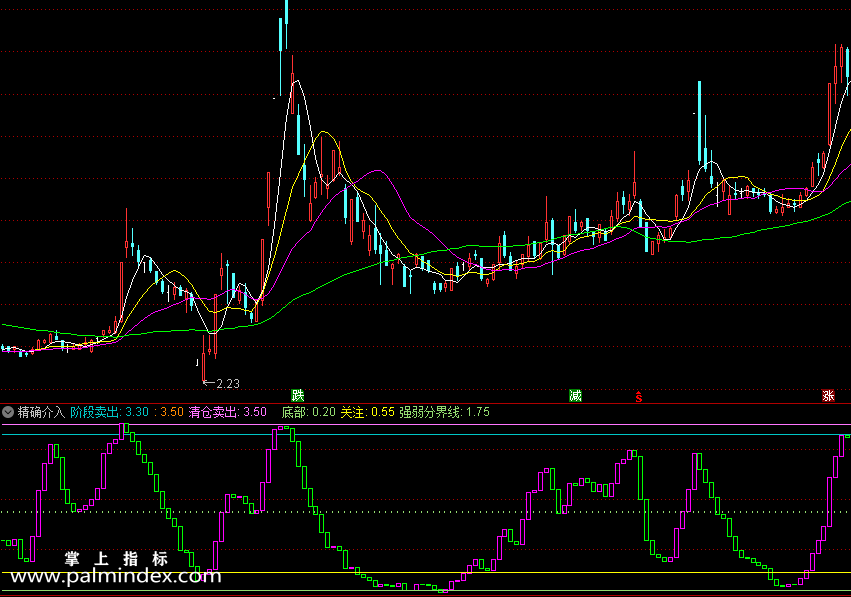Screen dimensions: 851x597
Task: Click the 底部: 0.20 label
Action: 309,412
